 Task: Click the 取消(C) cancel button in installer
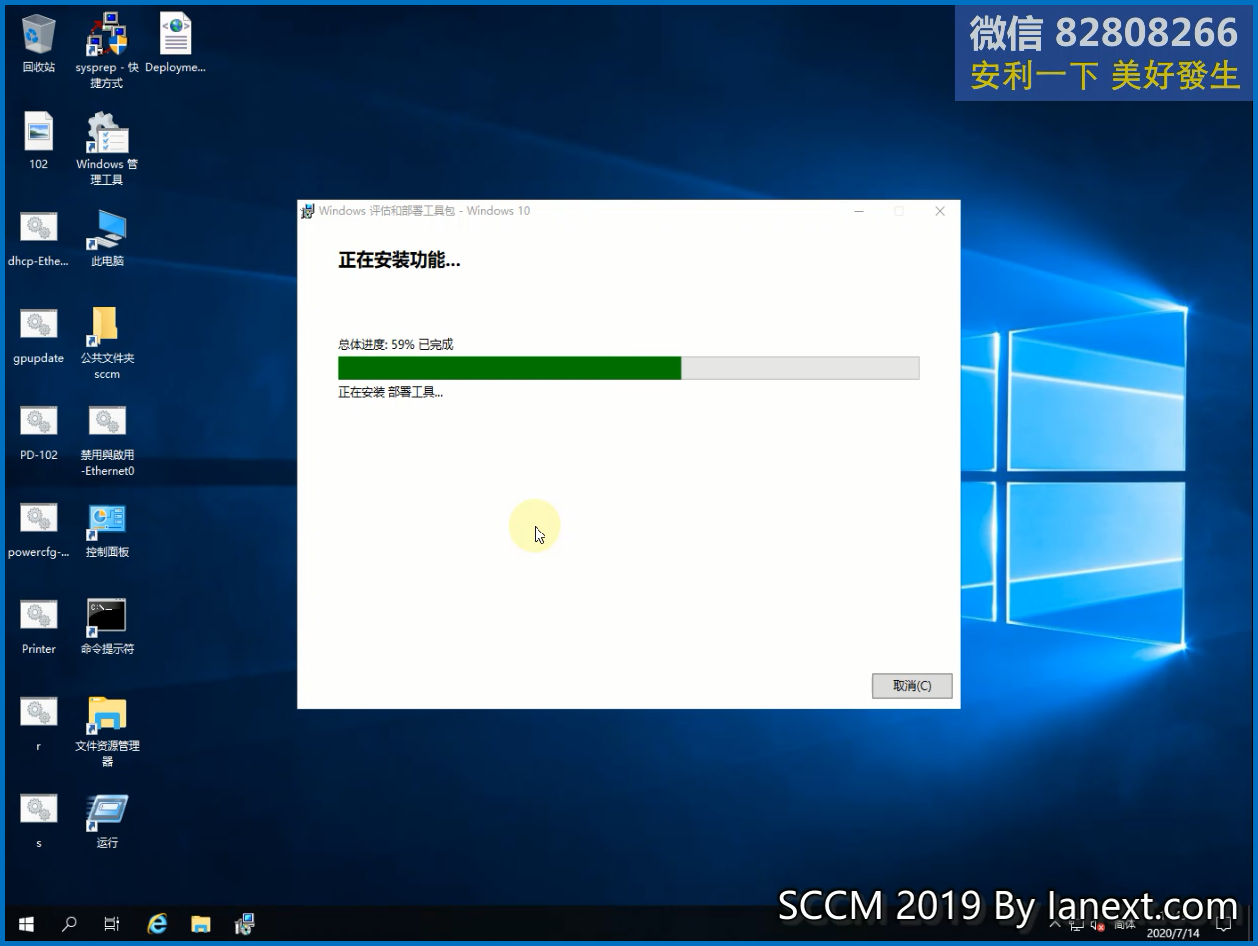click(912, 686)
